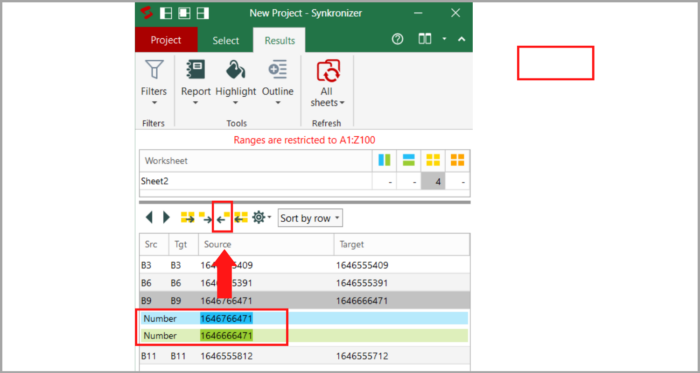Select the Sheet2 worksheet row

coord(304,181)
